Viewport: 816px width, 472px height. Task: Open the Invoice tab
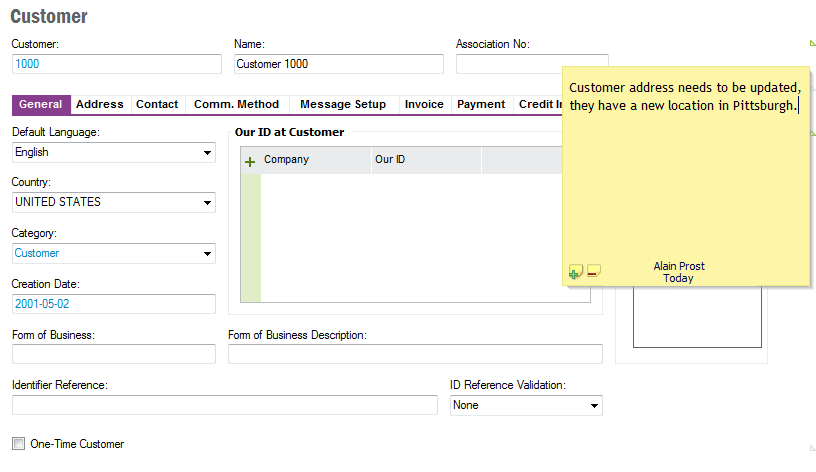424,104
